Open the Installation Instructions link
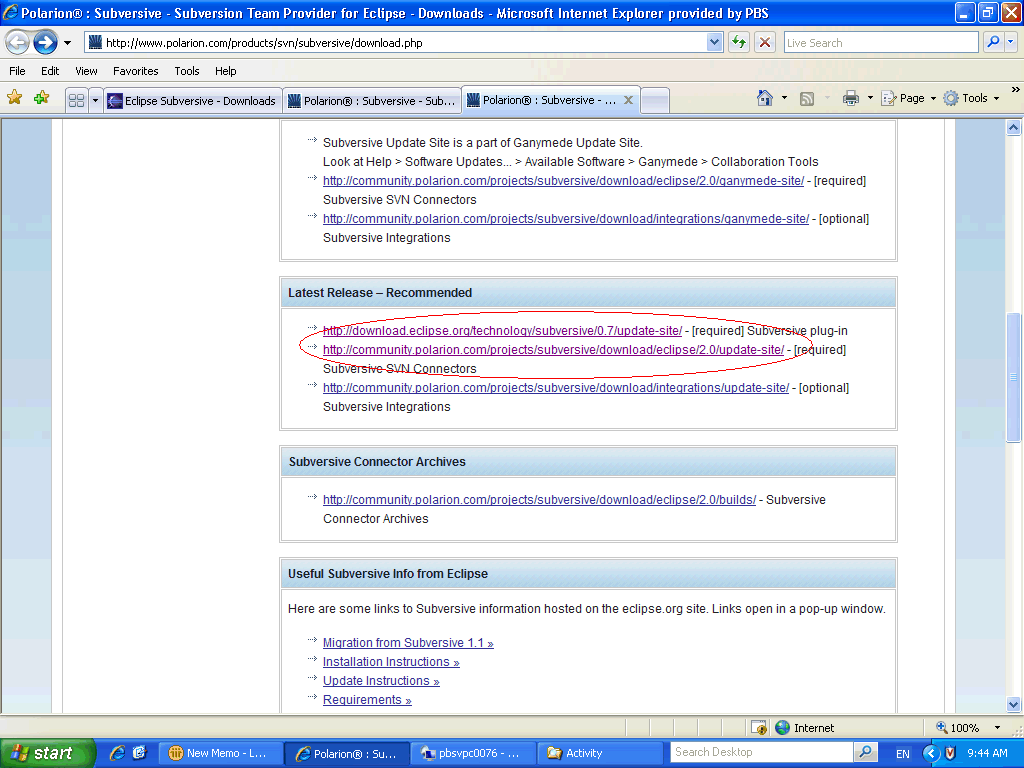1024x768 pixels. point(391,662)
